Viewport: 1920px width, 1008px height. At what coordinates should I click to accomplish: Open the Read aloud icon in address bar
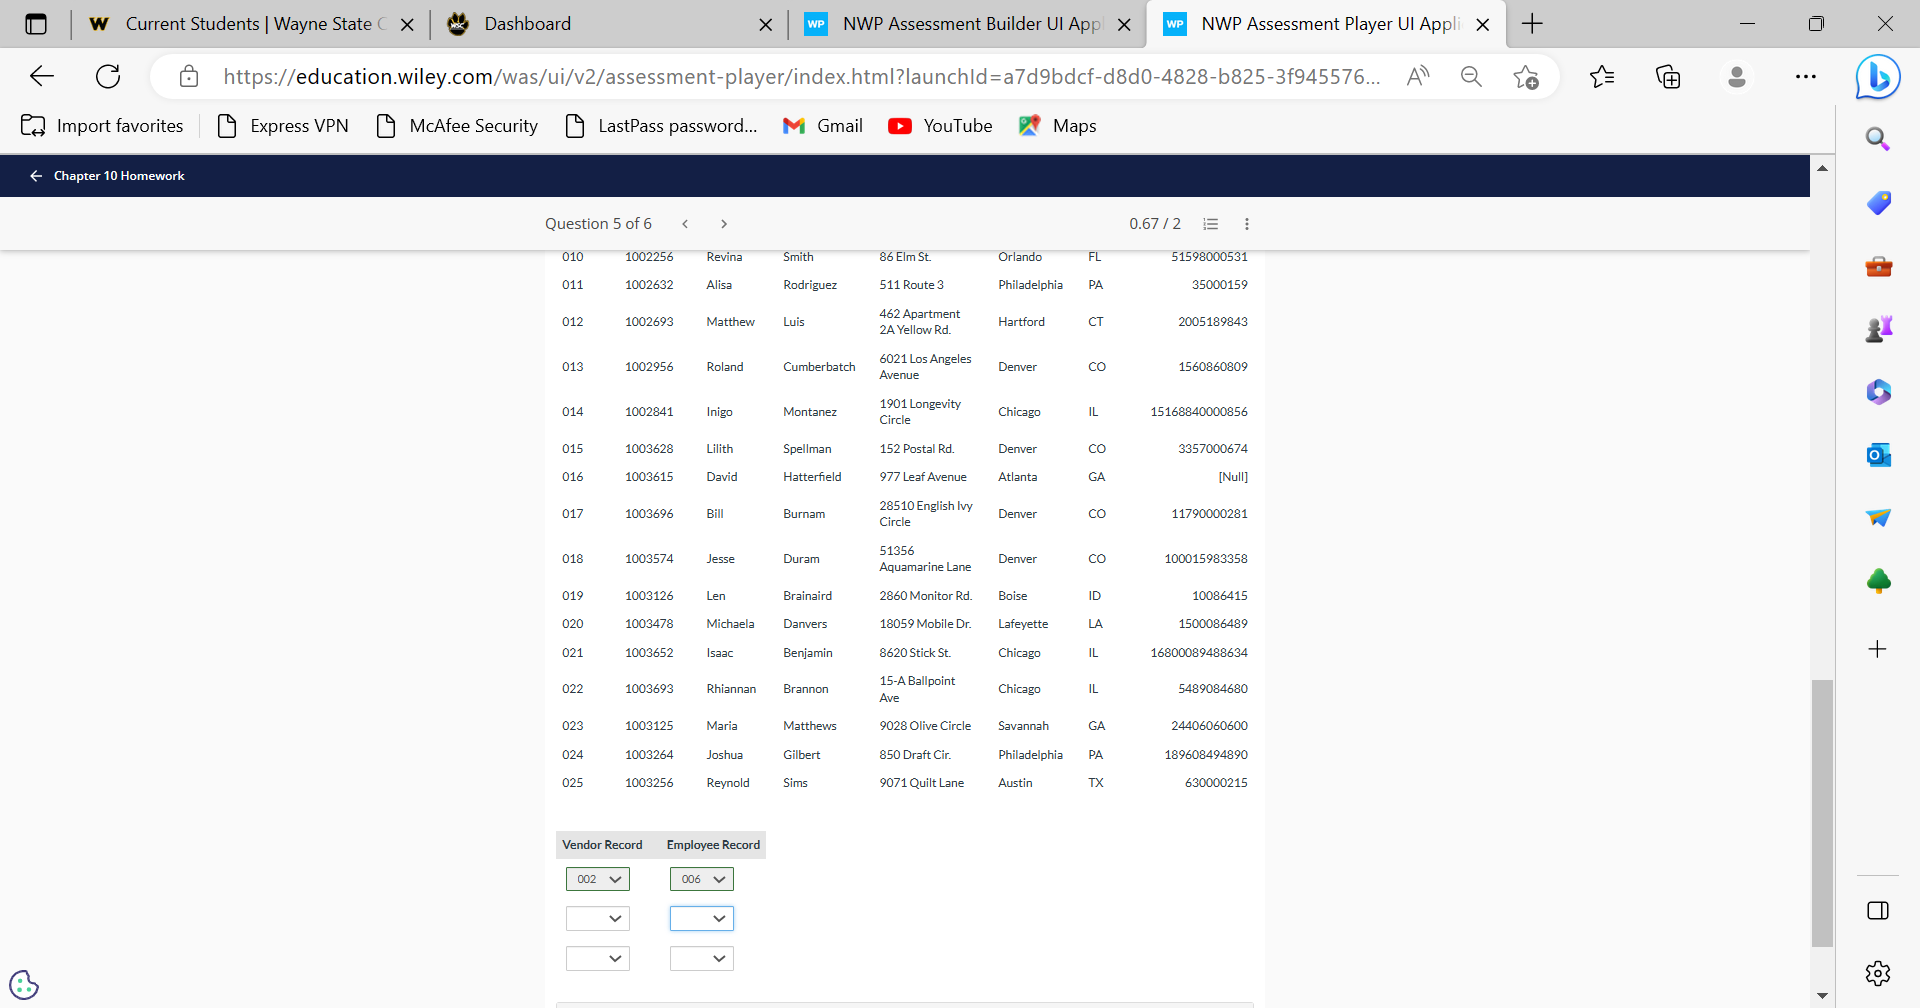1418,76
